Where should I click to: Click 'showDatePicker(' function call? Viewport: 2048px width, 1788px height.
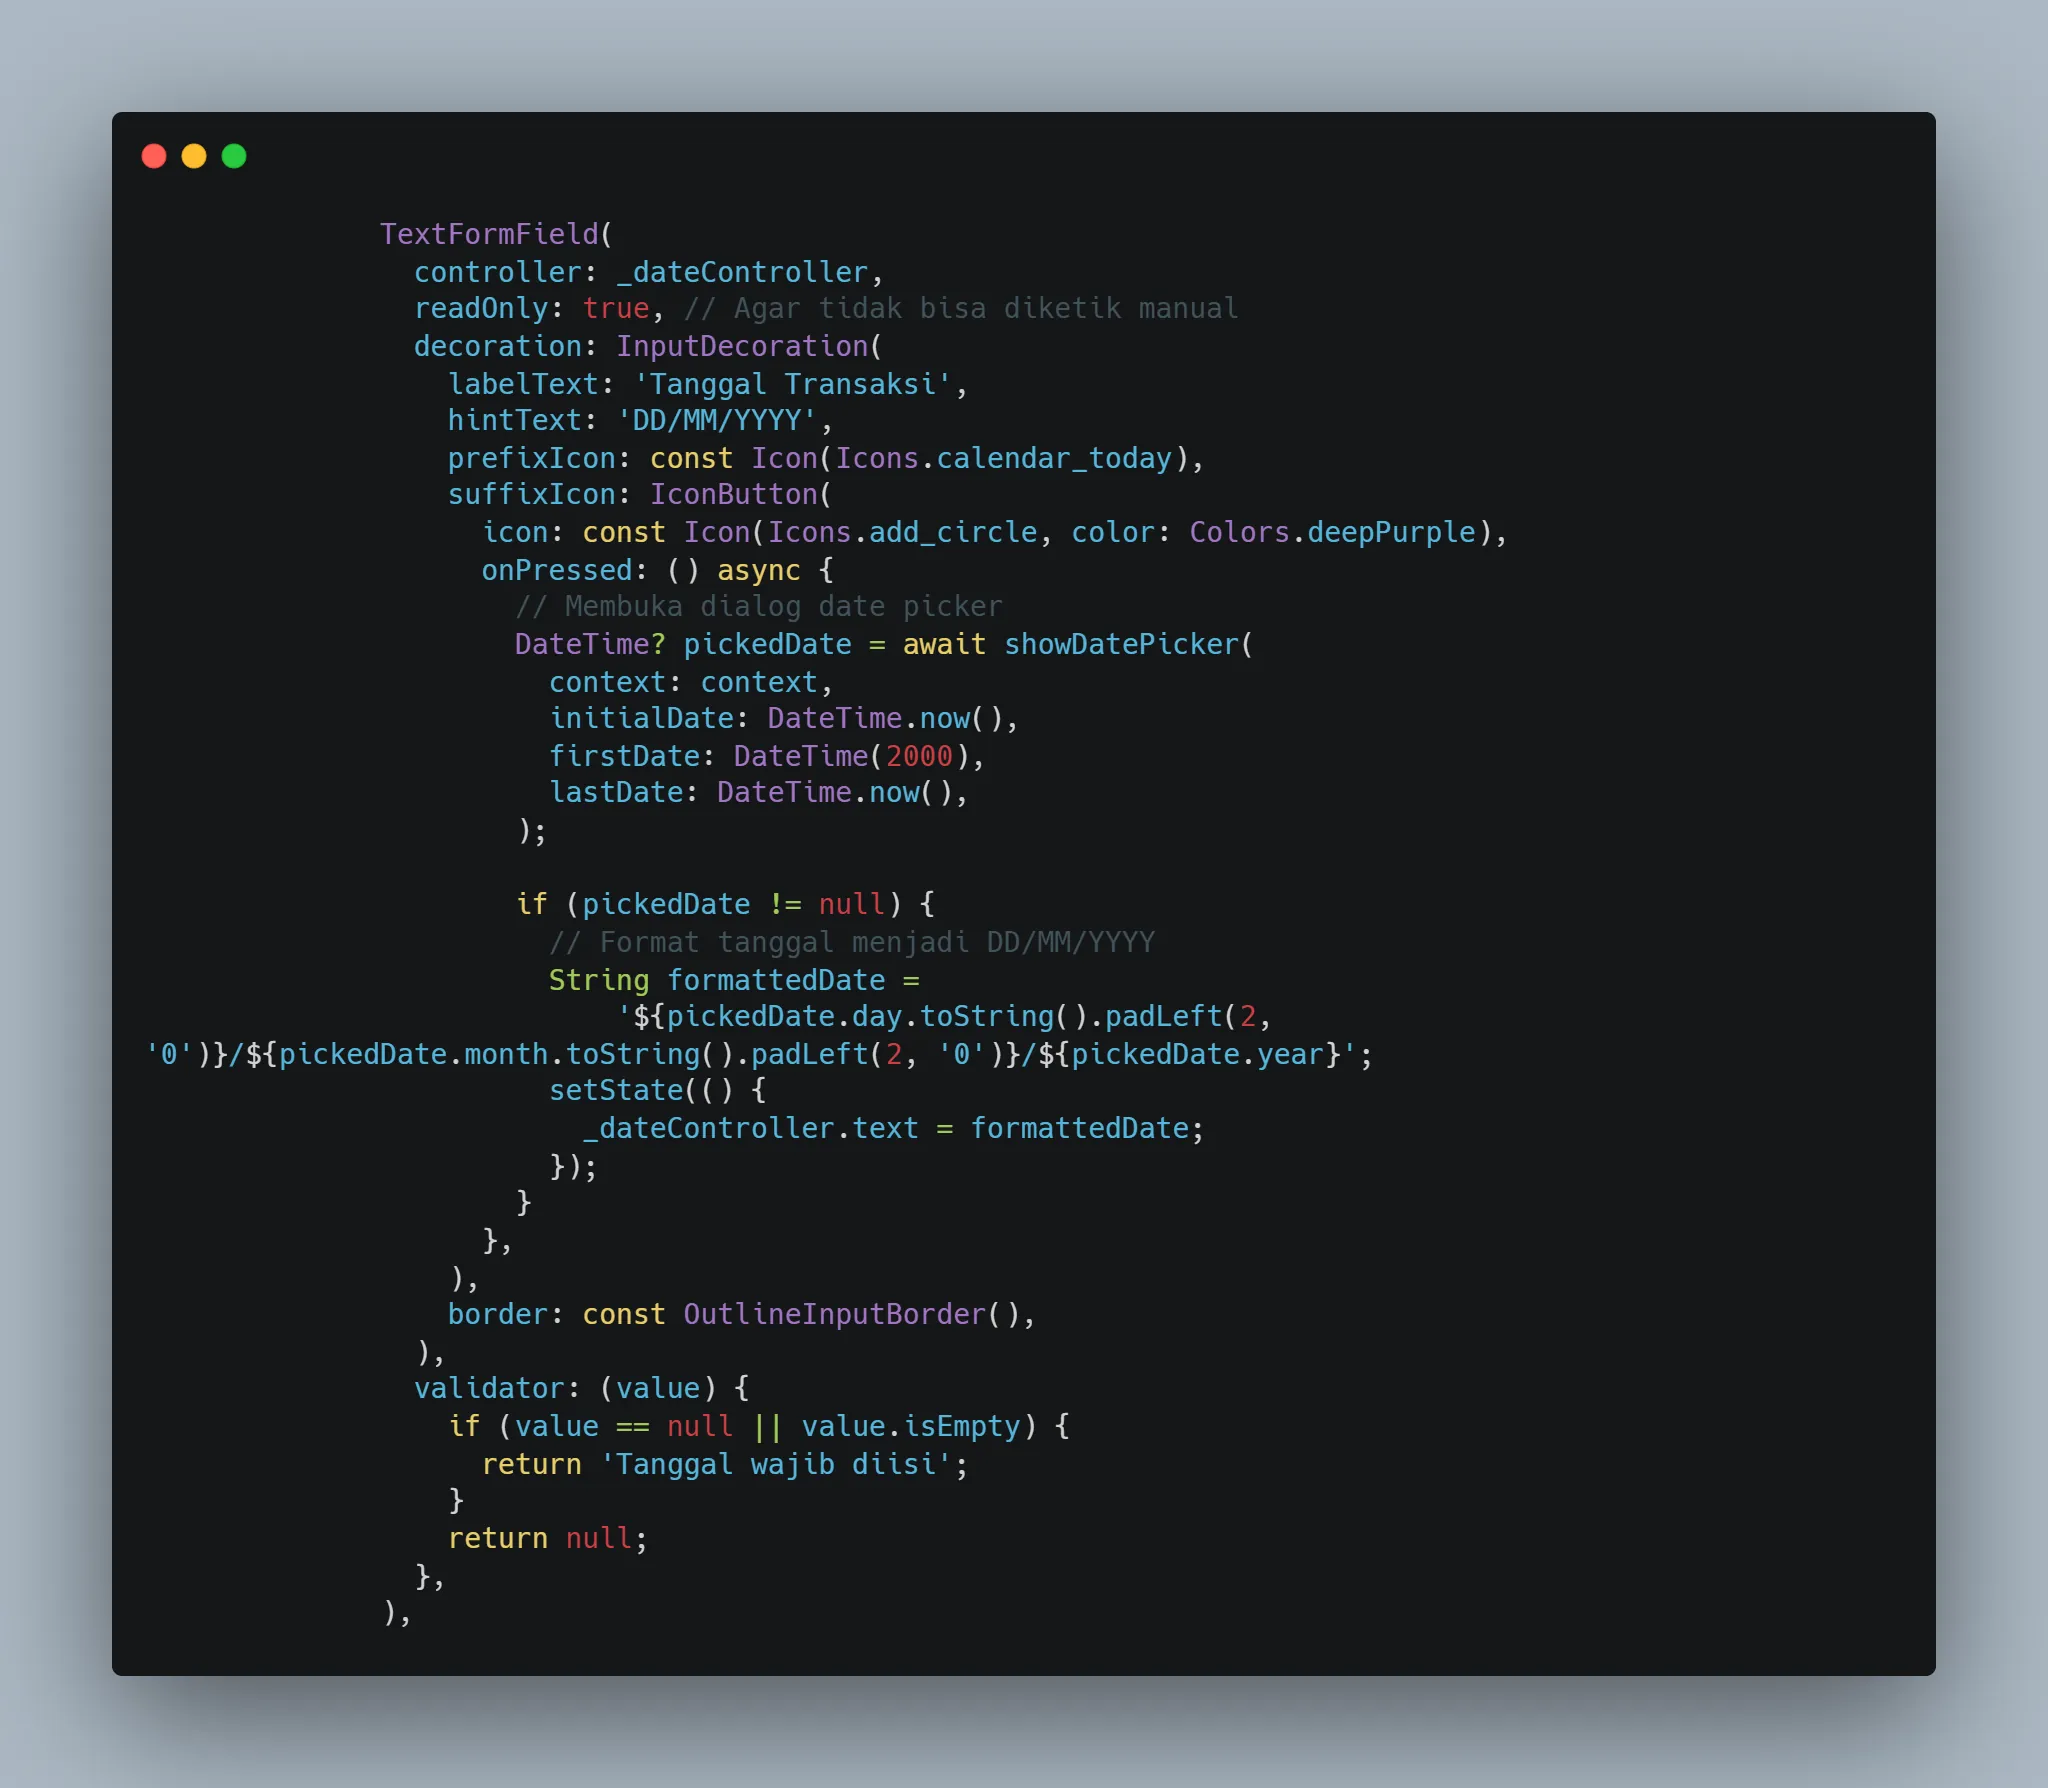coord(1129,644)
